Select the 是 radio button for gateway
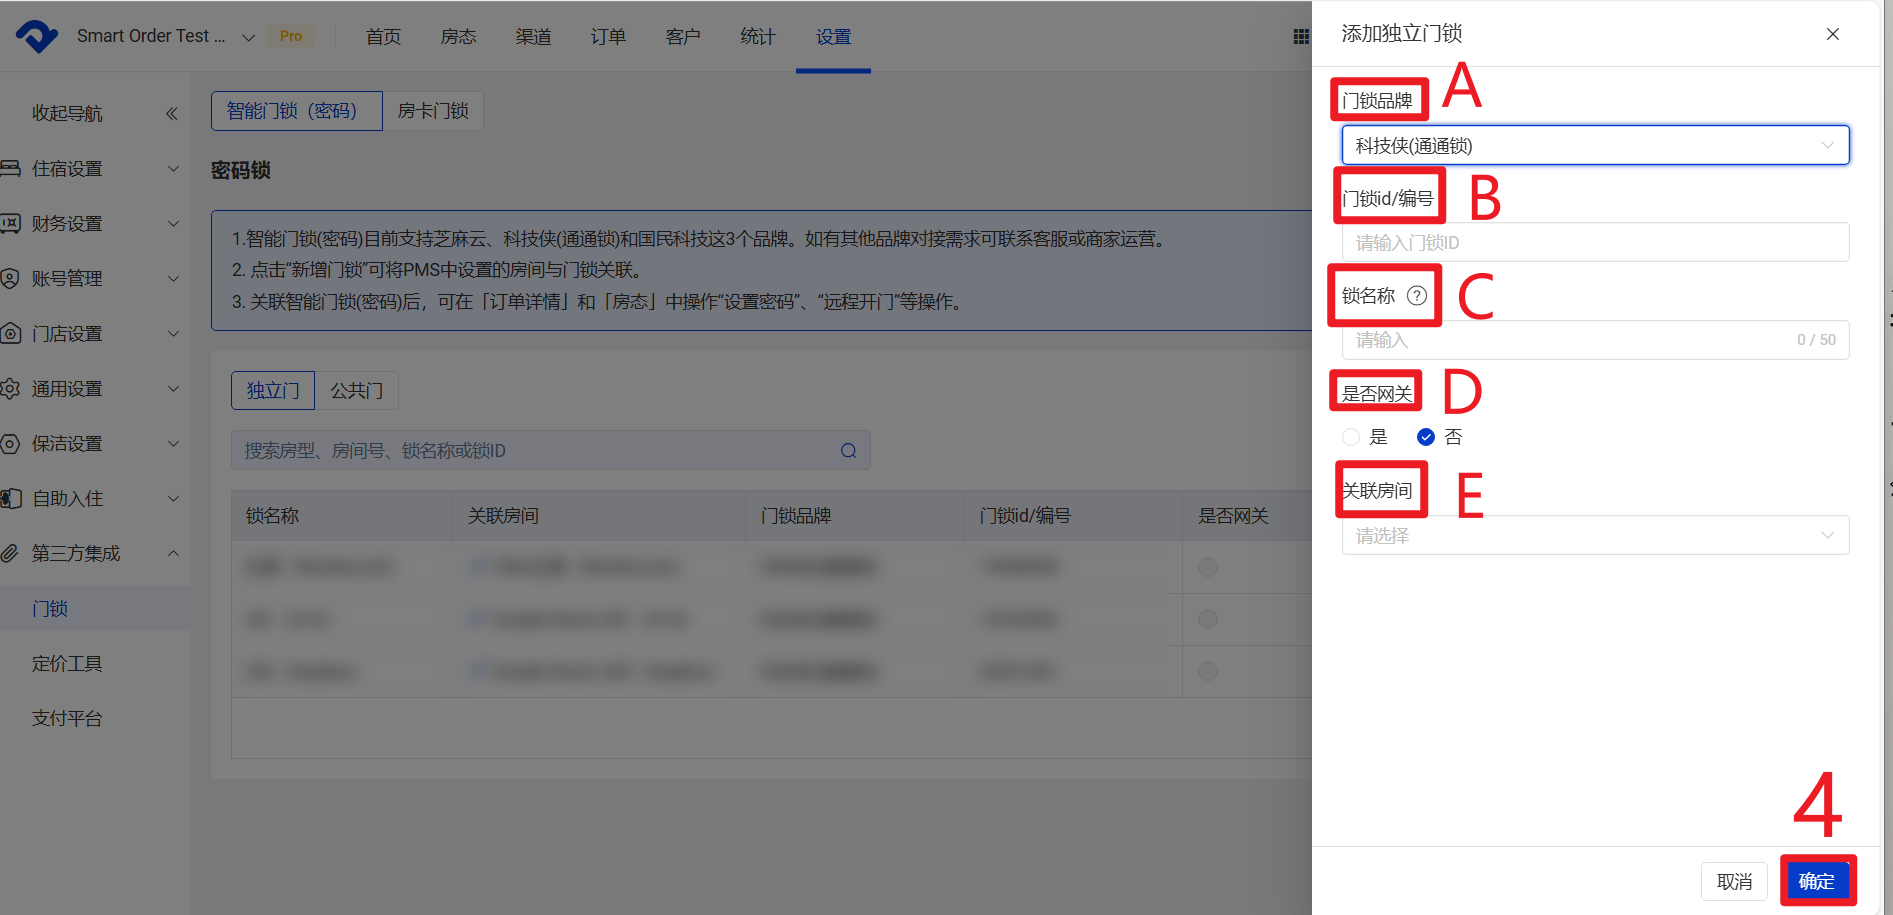The width and height of the screenshot is (1893, 915). click(x=1351, y=437)
